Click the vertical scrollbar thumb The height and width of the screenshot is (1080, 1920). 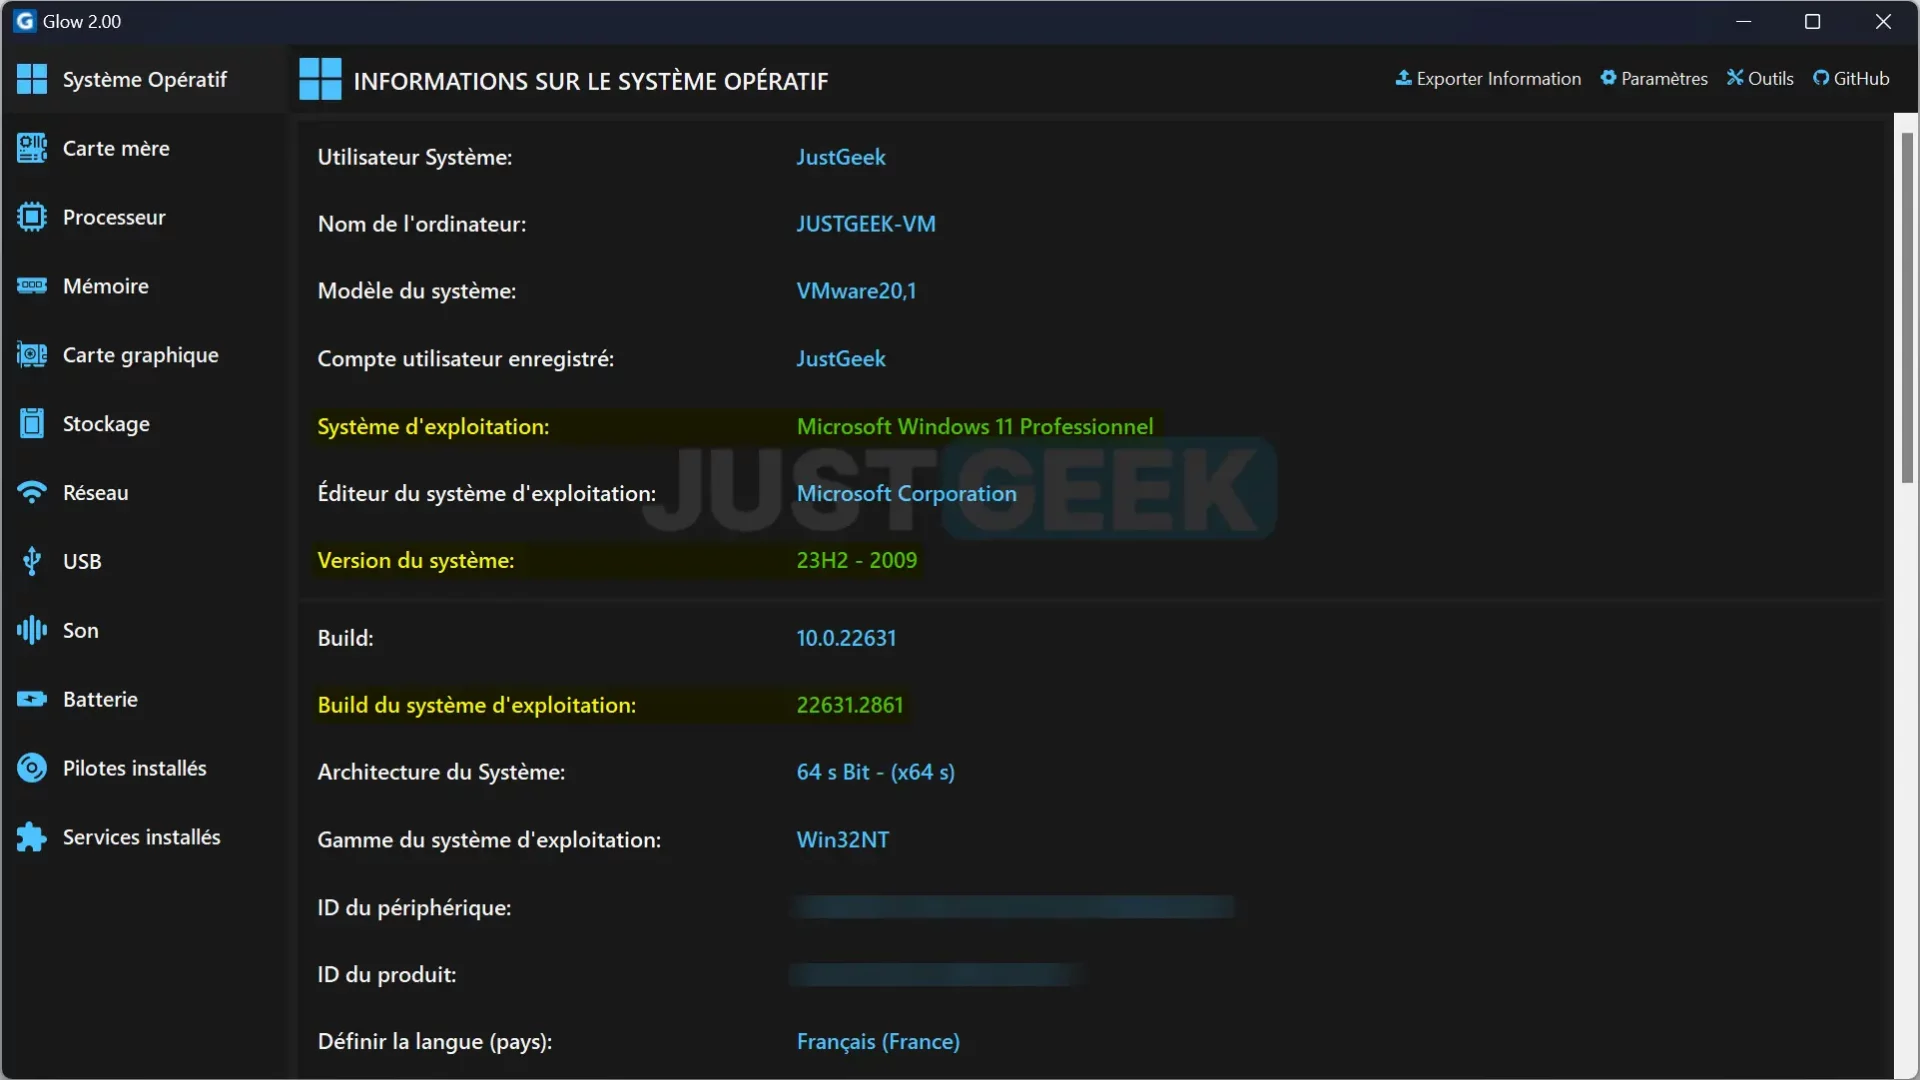tap(1907, 308)
